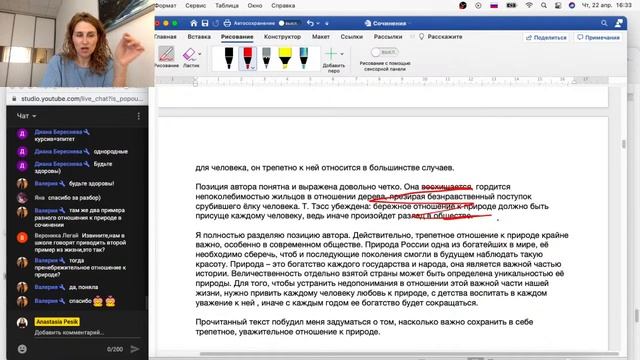Click the vertical document scrollbar

tap(623, 144)
